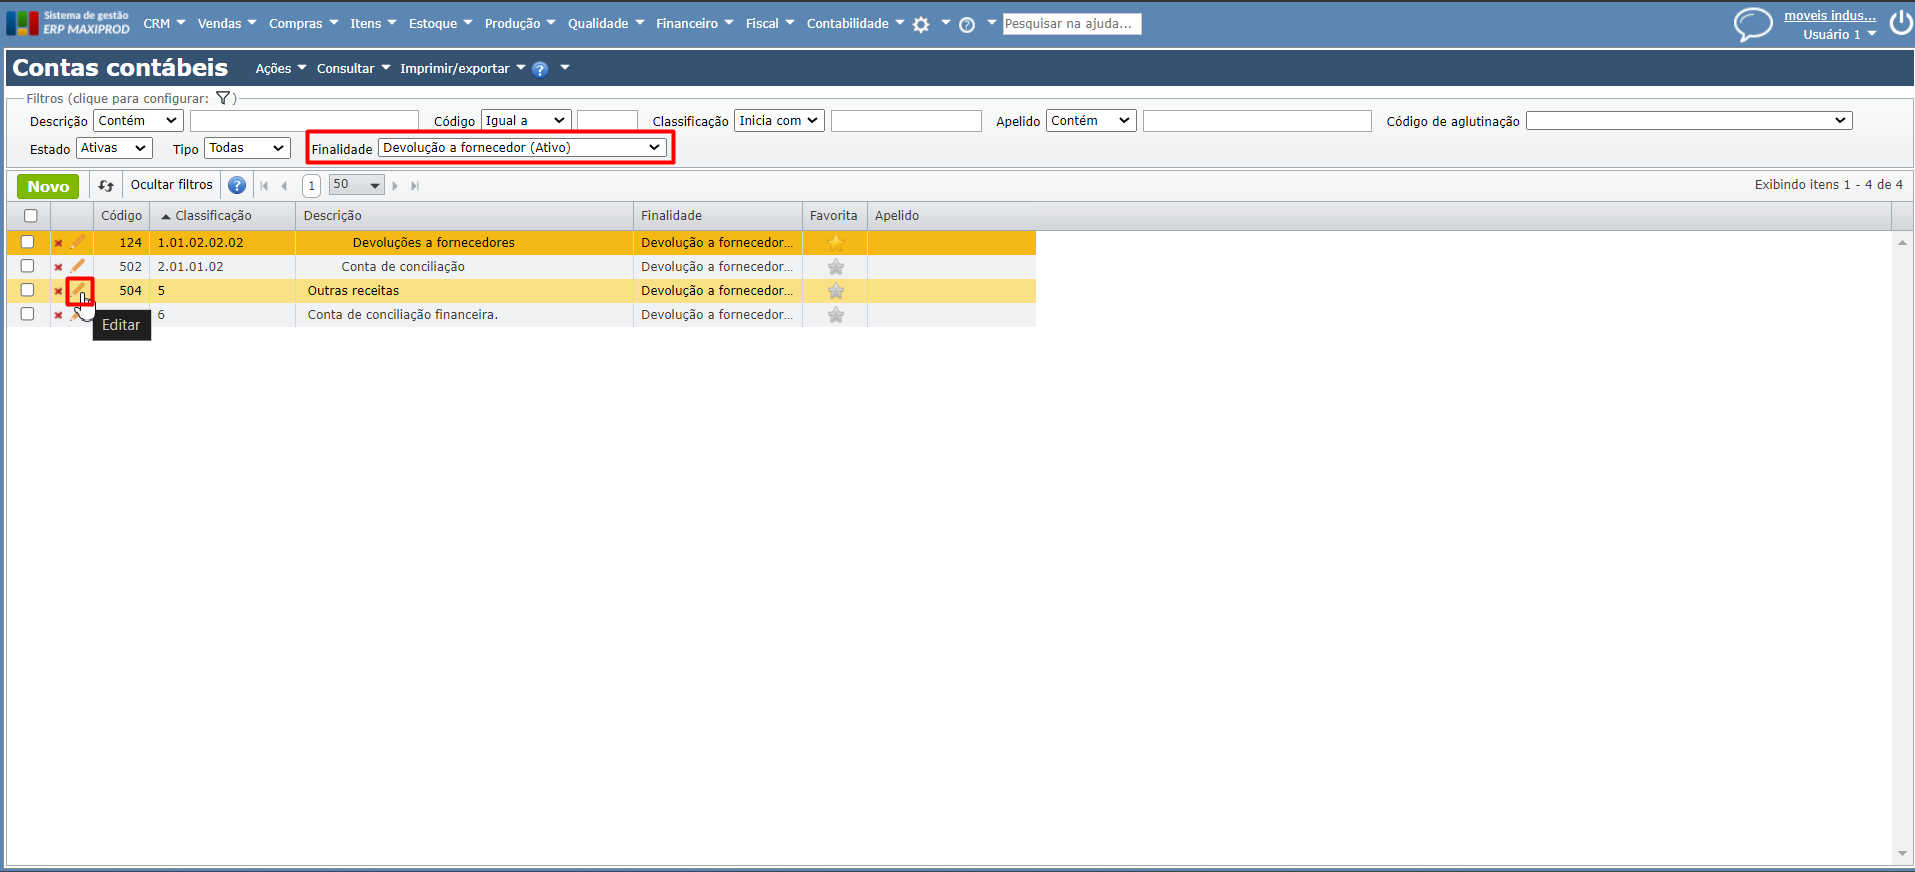The image size is (1915, 872).
Task: Open Apelido operator dropdown Contém
Action: click(1091, 121)
